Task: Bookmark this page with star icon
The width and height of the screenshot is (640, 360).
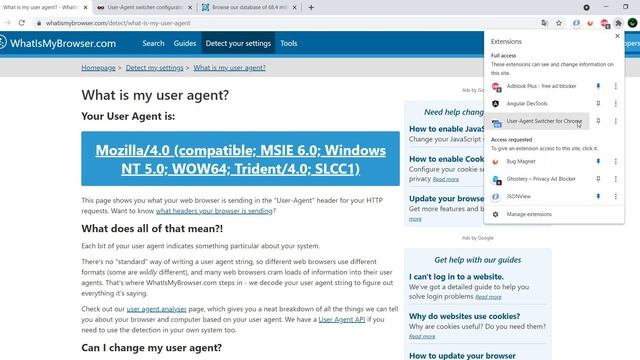Action: pos(559,23)
